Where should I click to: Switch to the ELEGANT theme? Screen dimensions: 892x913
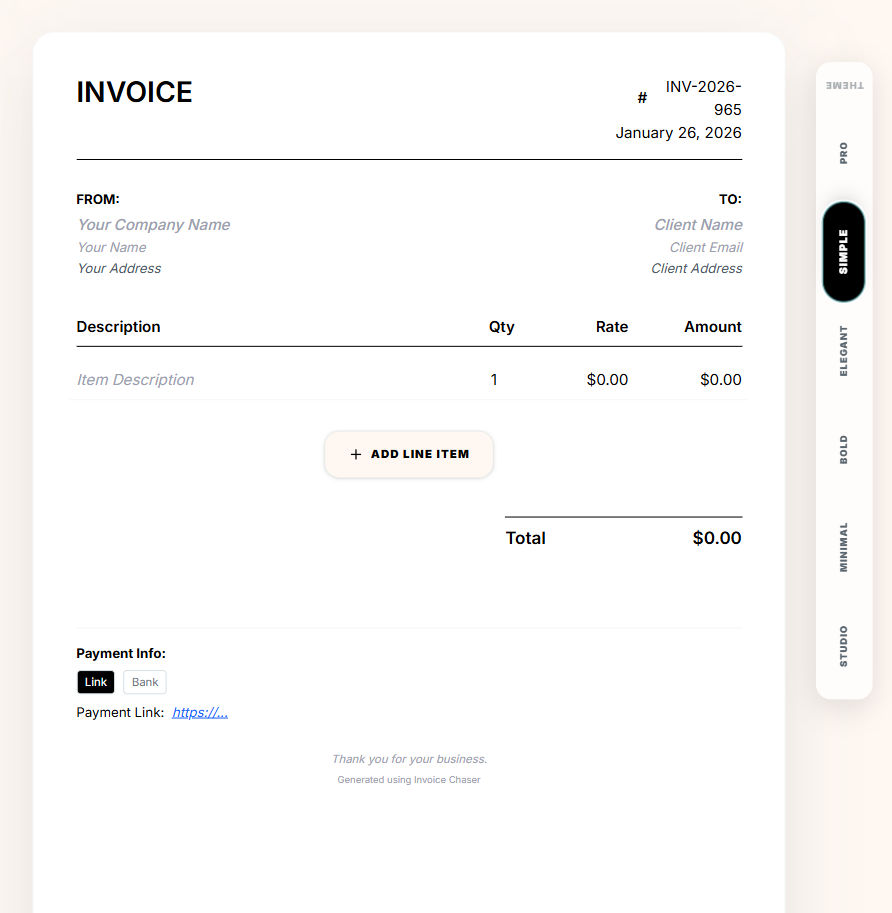(x=843, y=352)
